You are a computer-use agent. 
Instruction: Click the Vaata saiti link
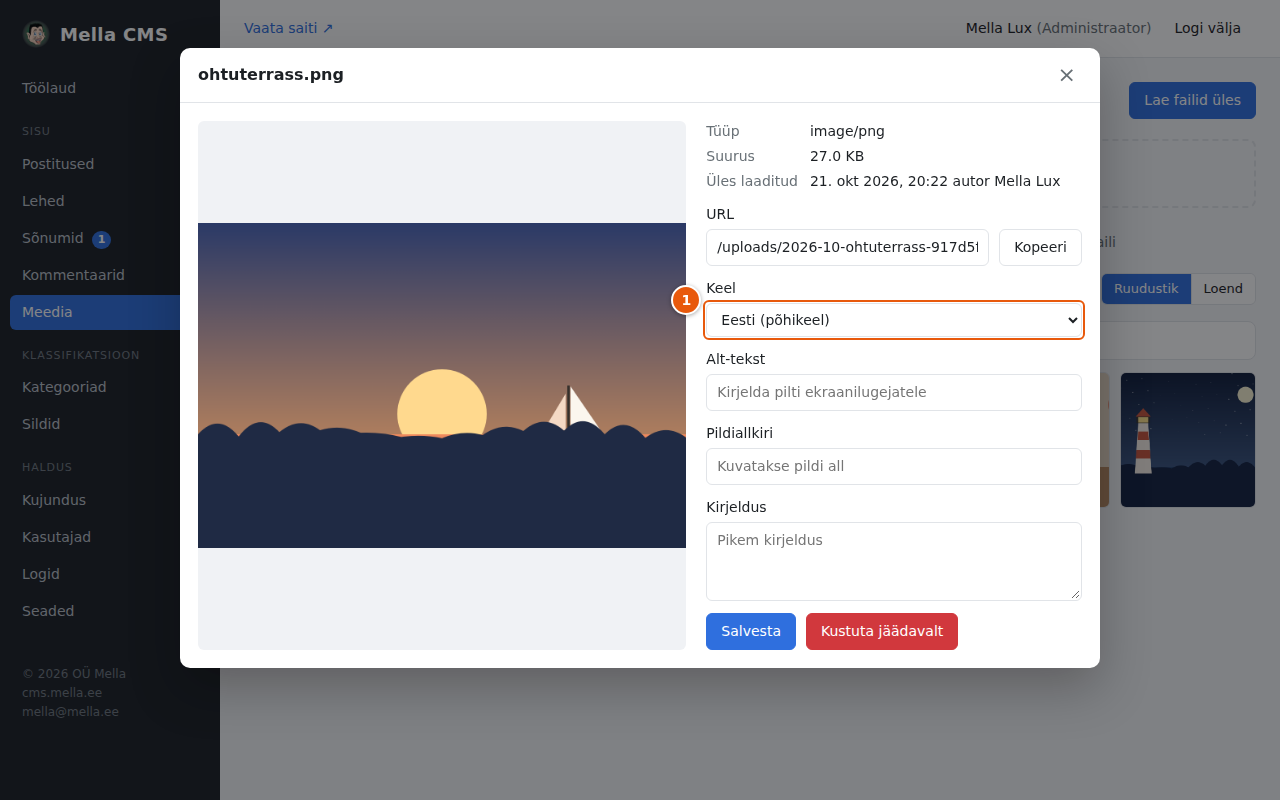(289, 28)
